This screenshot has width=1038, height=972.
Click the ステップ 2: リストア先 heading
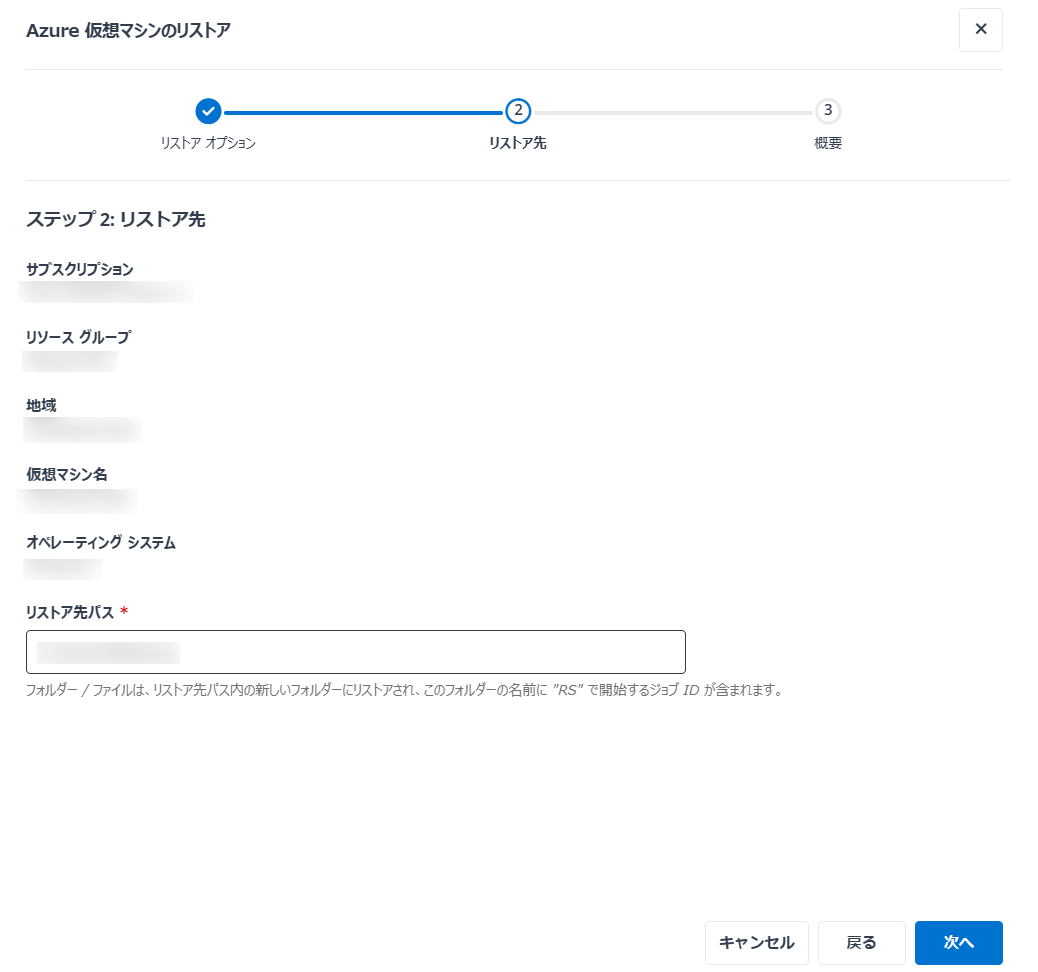116,219
